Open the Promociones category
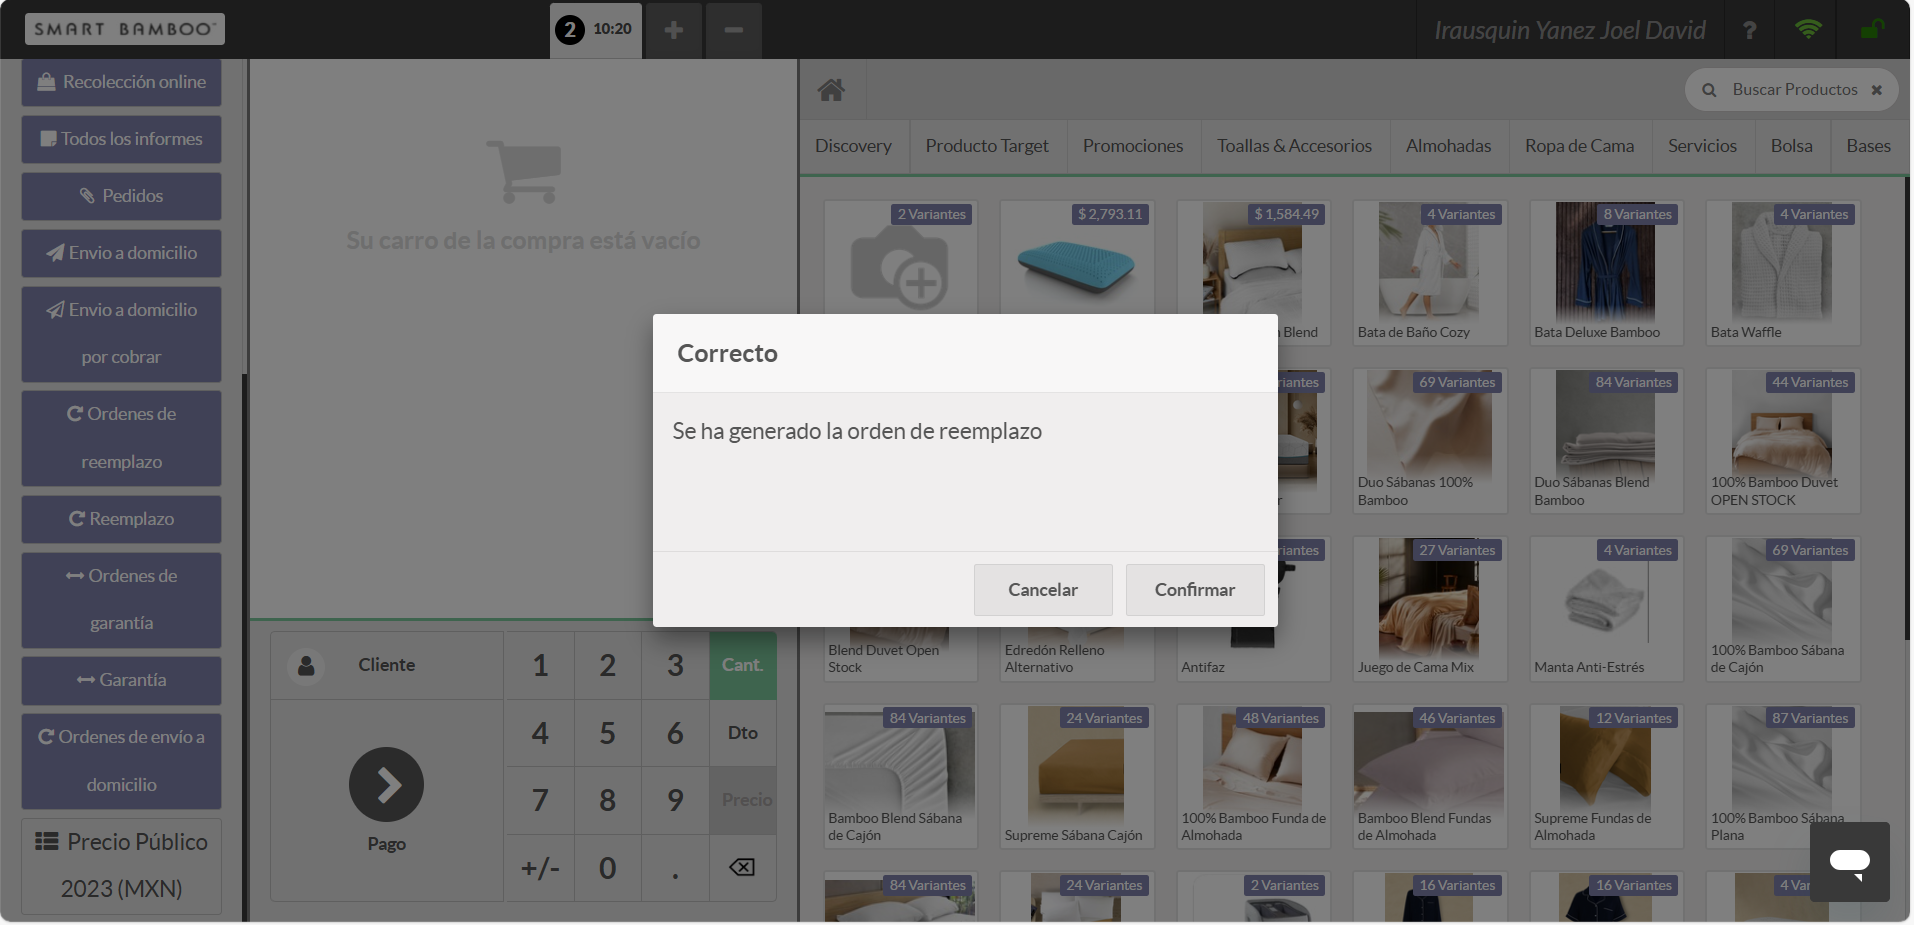Screen dimensions: 1914x925 1133,146
